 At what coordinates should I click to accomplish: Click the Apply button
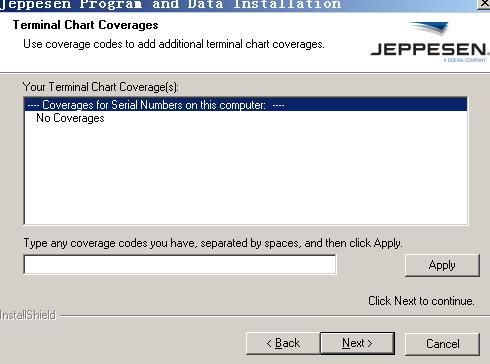[442, 265]
